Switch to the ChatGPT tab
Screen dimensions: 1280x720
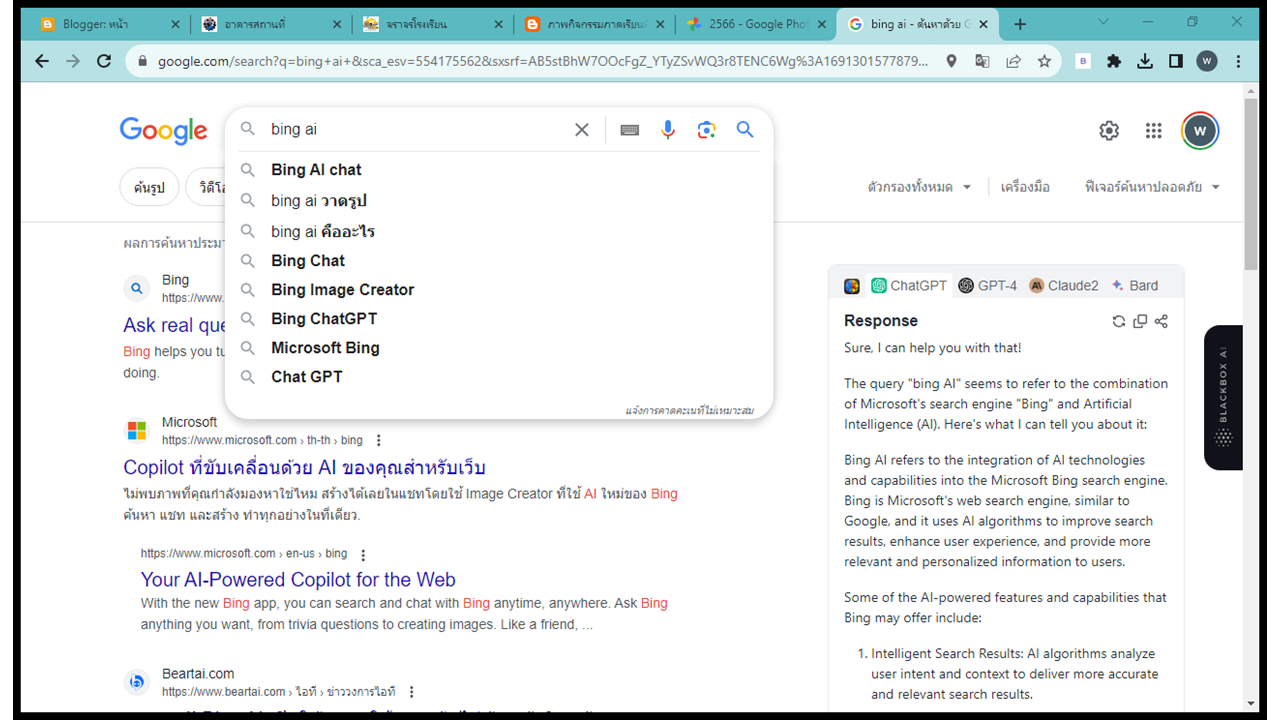tap(909, 286)
